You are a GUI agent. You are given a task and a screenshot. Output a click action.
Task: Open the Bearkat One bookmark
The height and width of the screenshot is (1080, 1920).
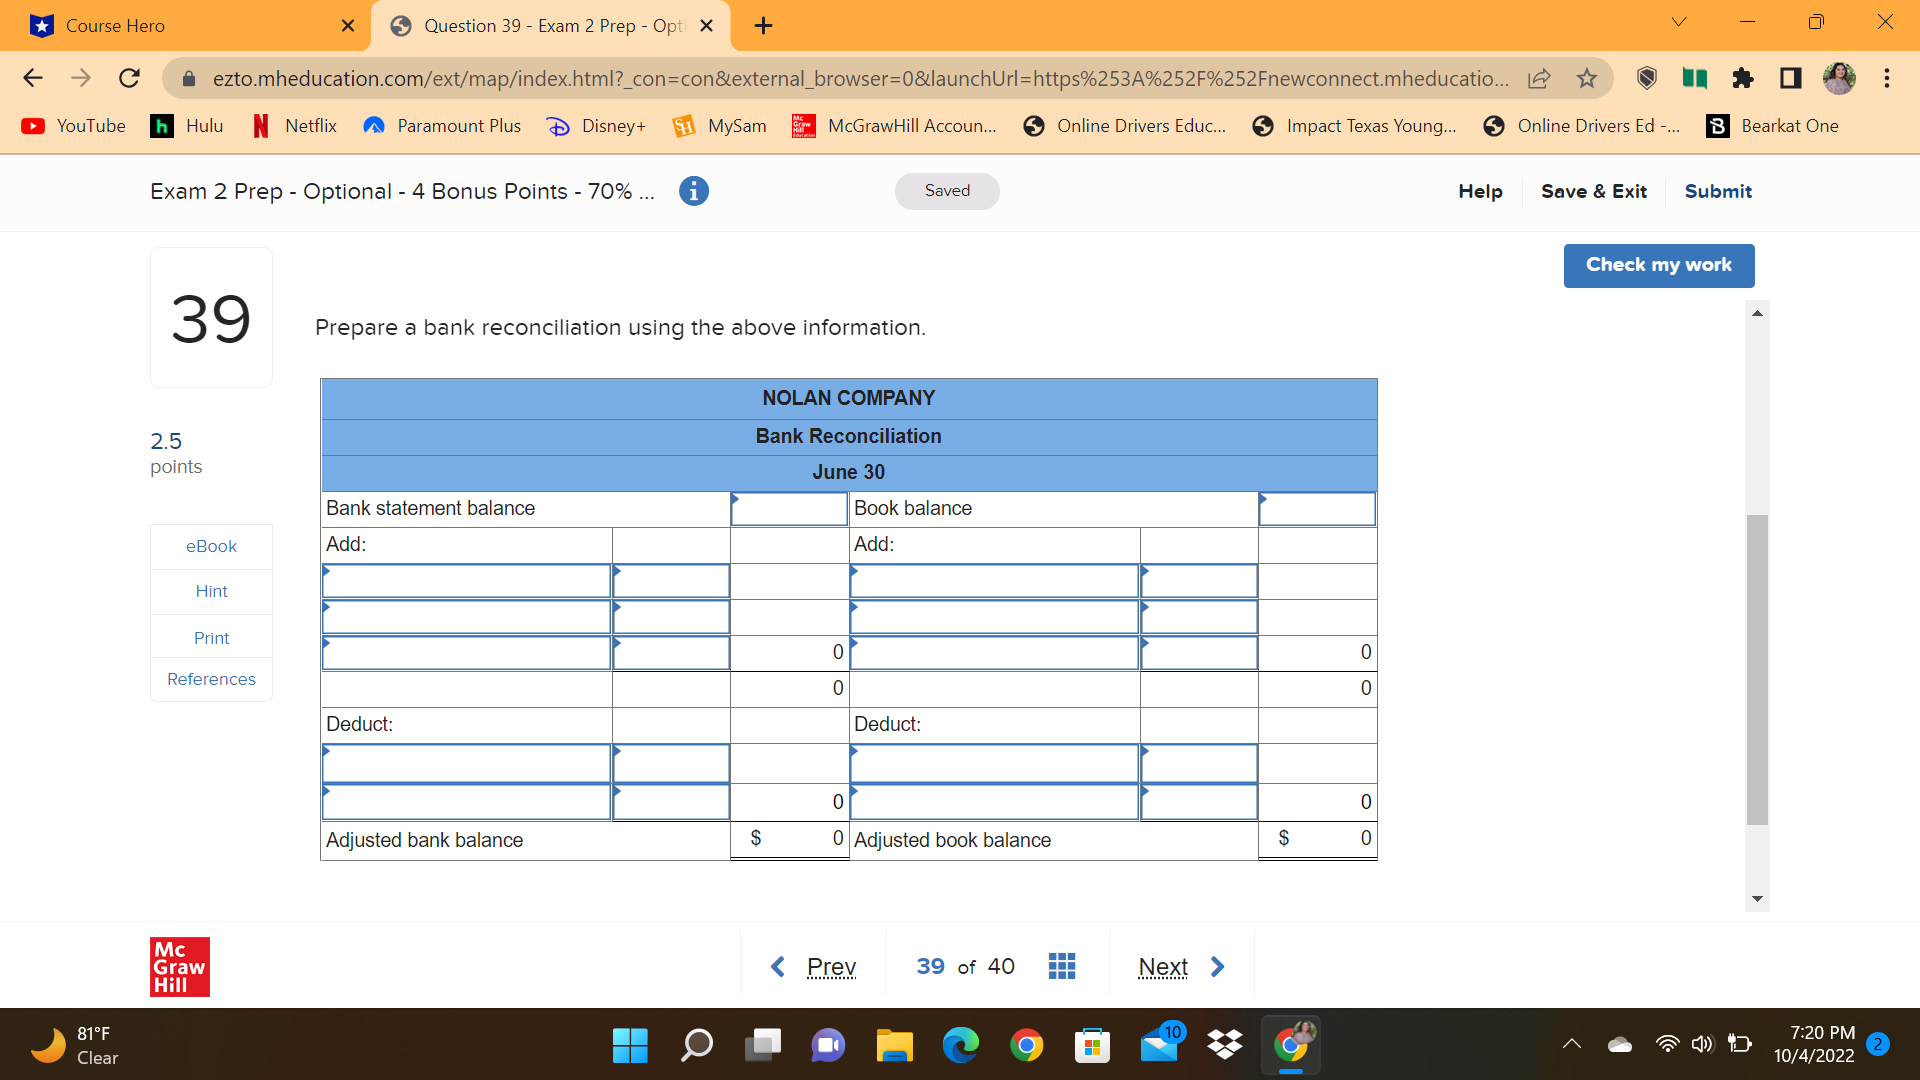click(1772, 126)
